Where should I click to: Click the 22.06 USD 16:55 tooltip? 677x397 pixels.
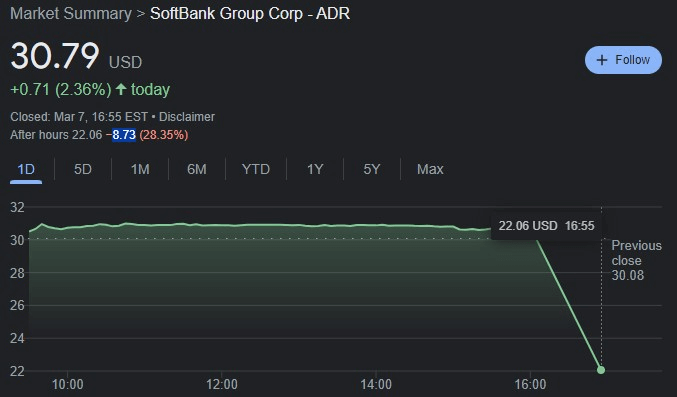547,226
